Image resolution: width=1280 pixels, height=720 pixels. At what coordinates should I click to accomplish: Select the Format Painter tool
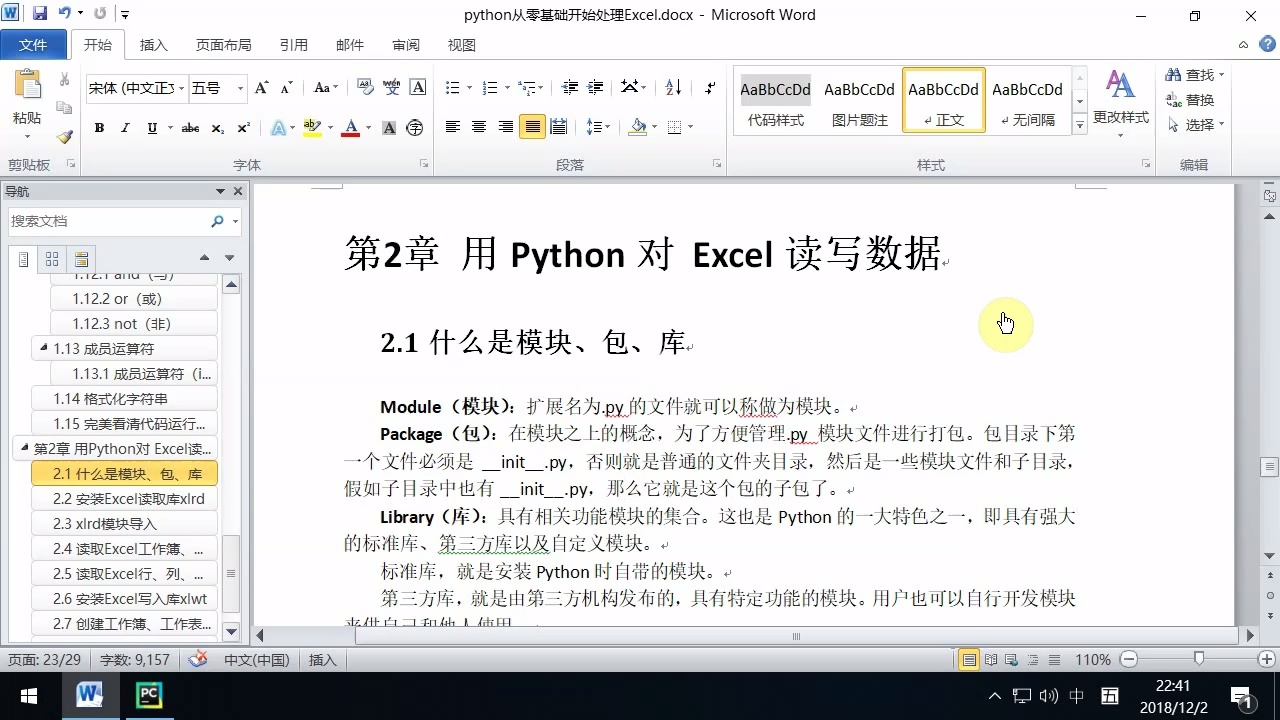pyautogui.click(x=63, y=138)
